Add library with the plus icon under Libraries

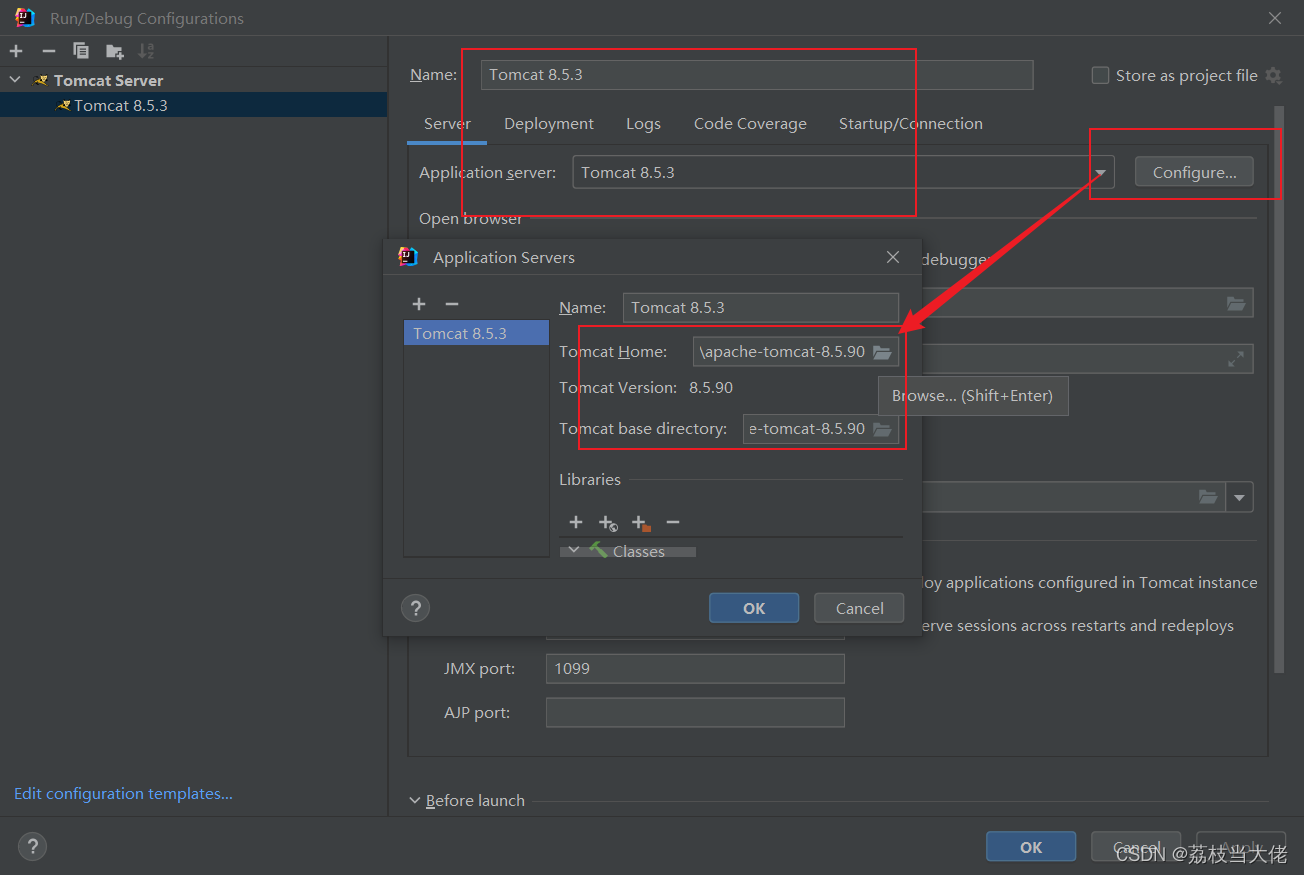point(576,522)
